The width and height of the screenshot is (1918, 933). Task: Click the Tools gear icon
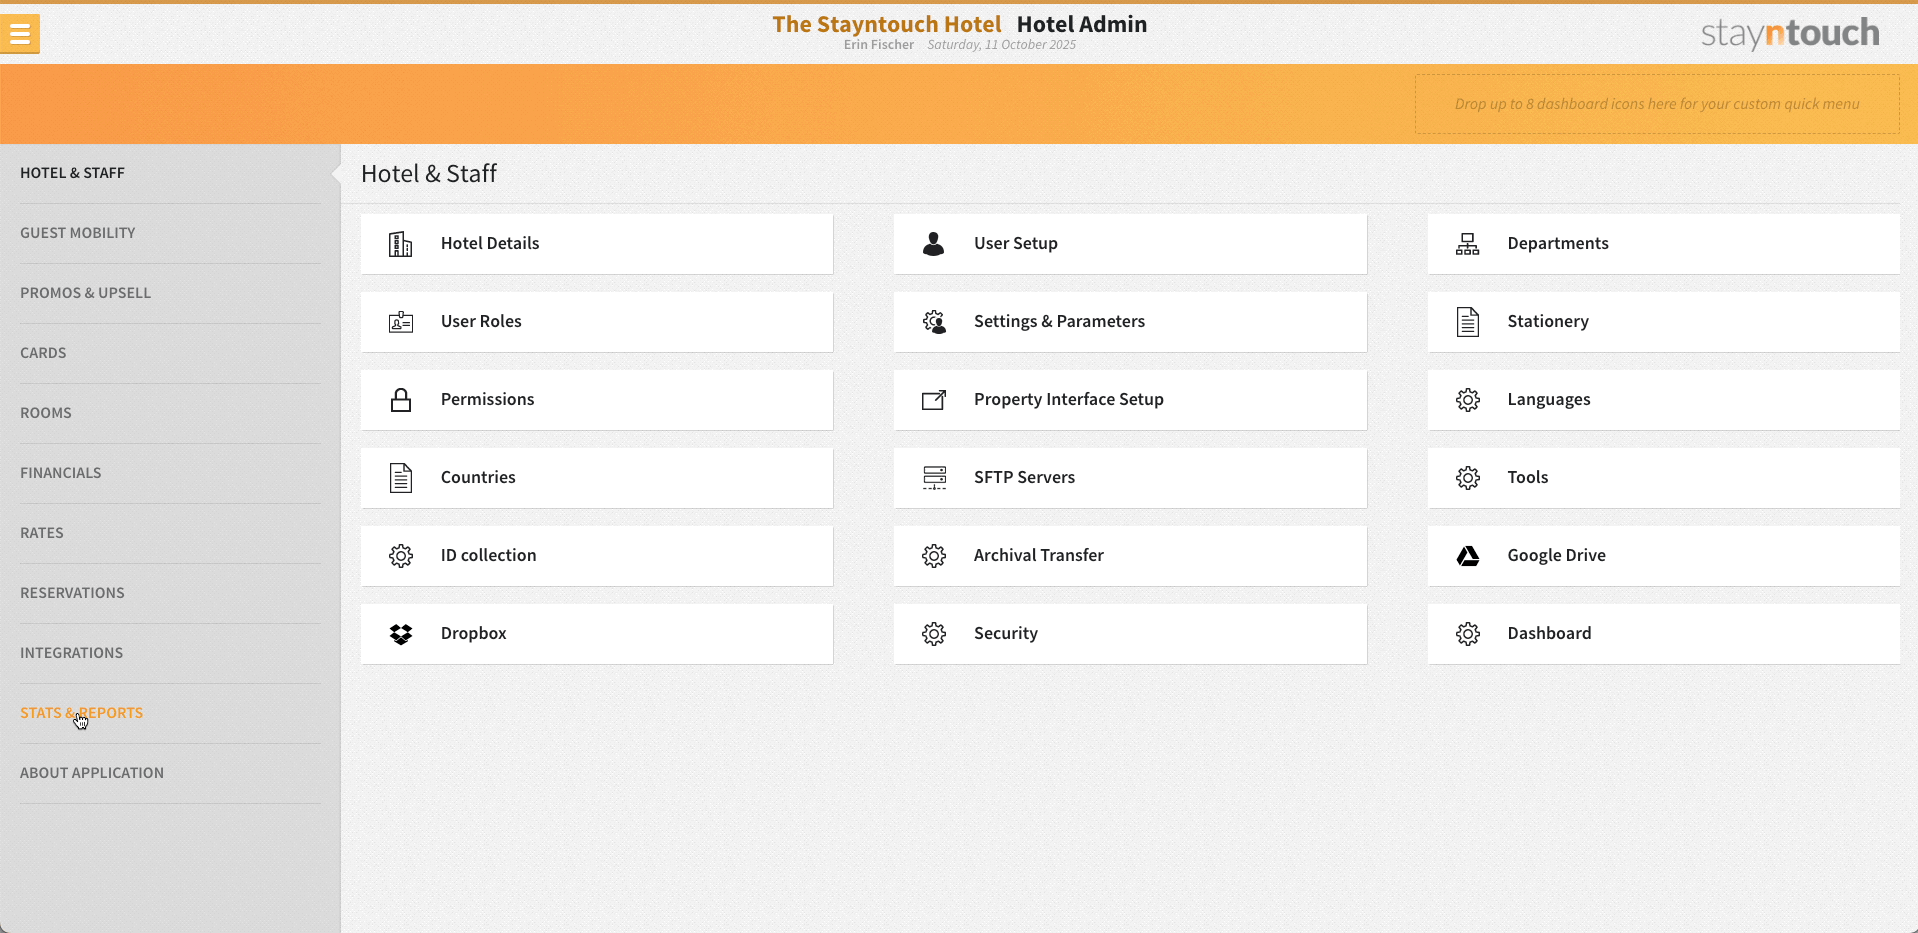(x=1467, y=478)
